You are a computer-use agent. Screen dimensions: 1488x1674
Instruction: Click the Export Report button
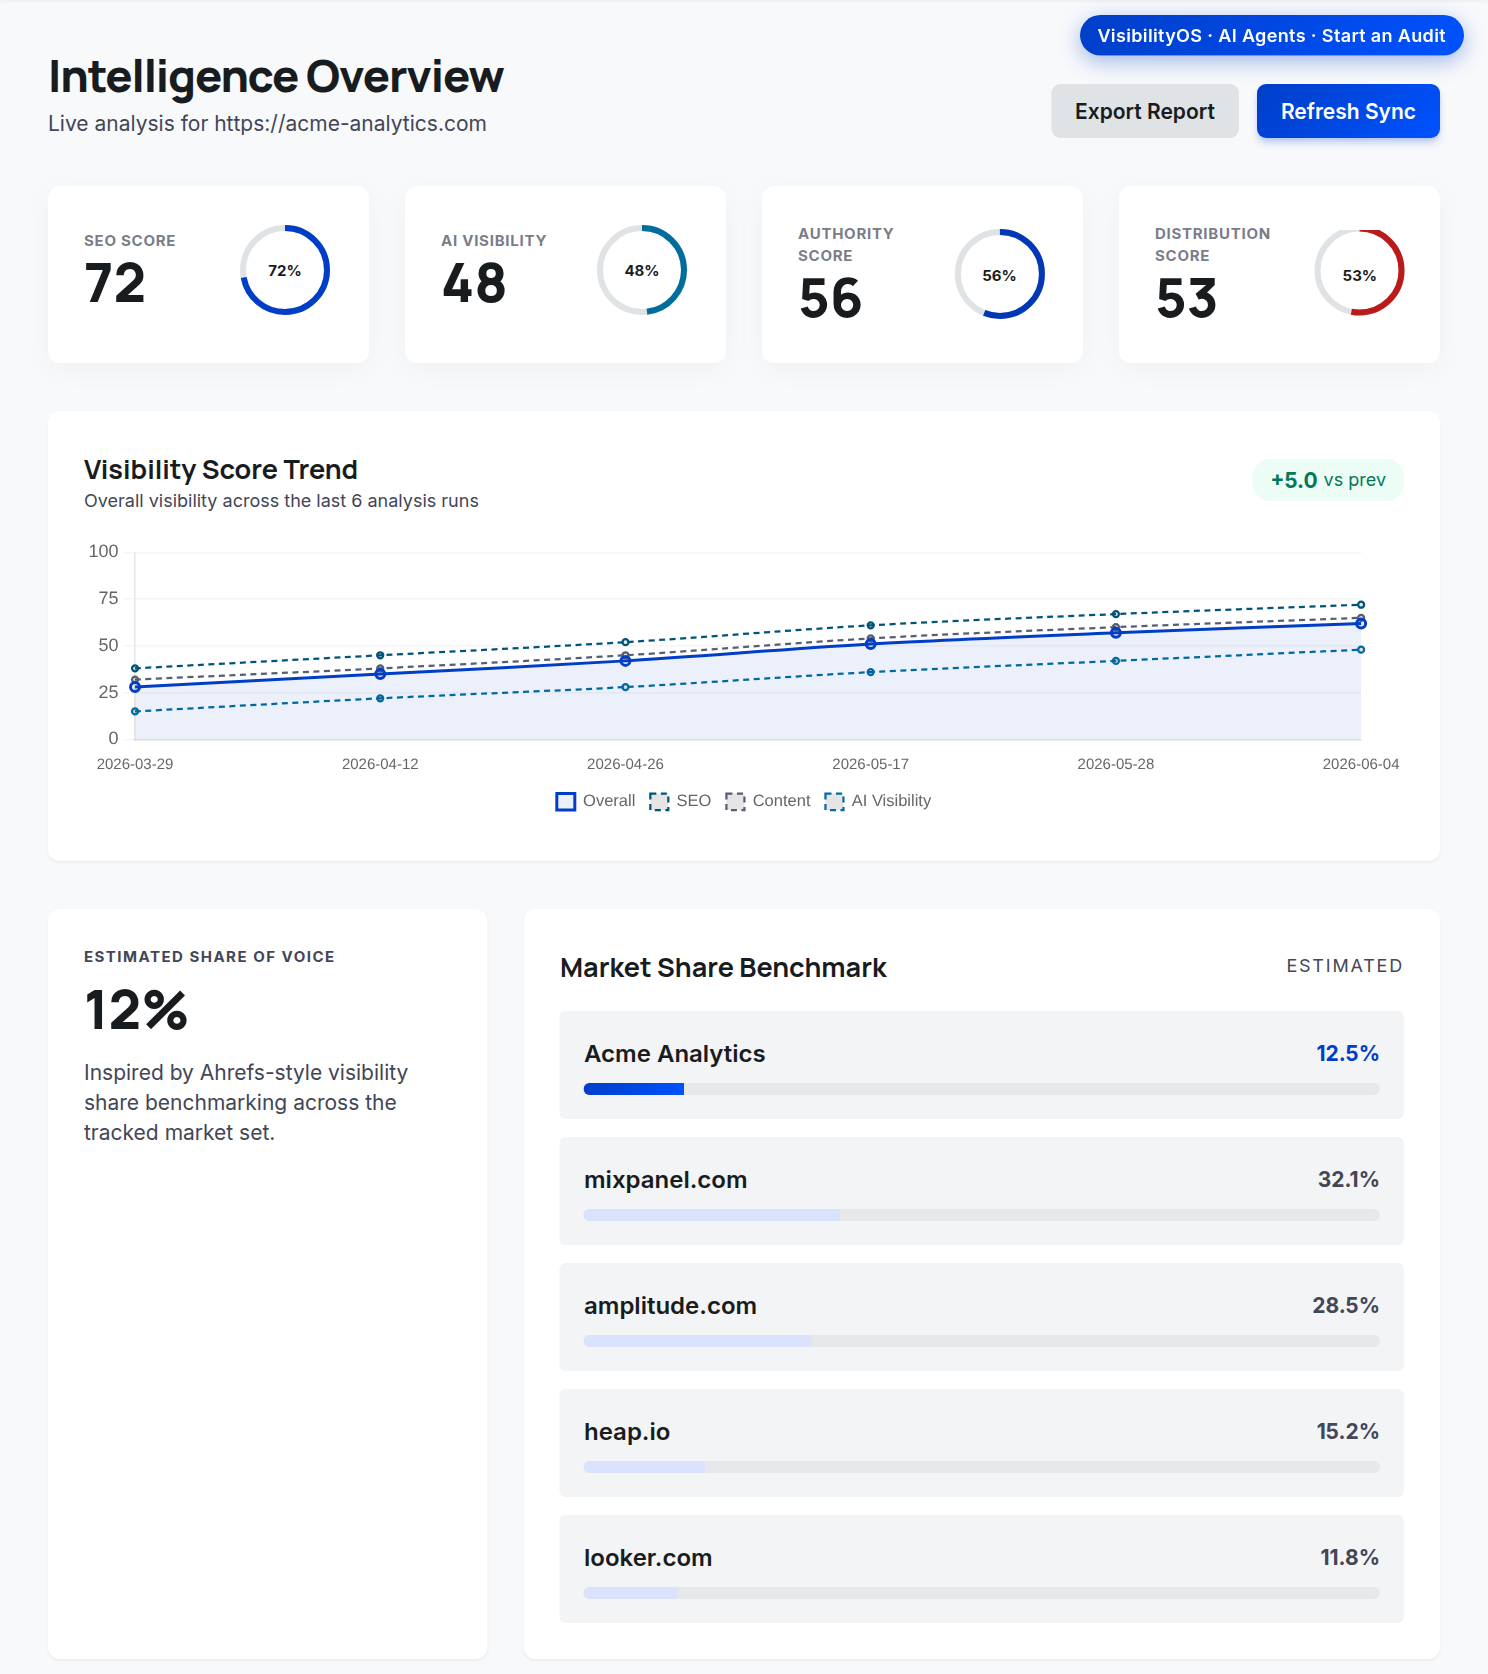pyautogui.click(x=1144, y=111)
